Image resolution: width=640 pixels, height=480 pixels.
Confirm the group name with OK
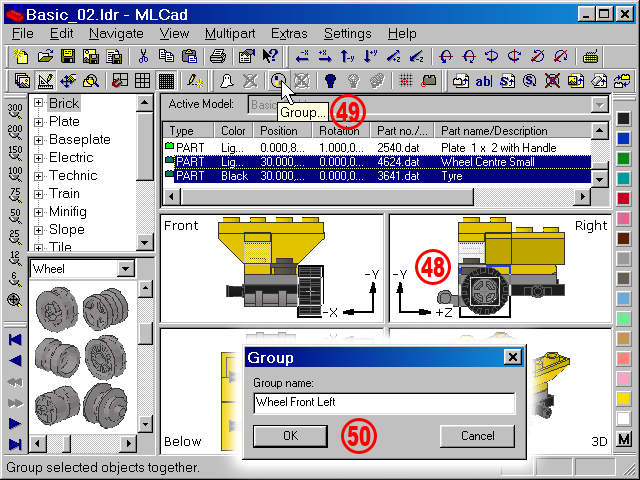(x=291, y=436)
